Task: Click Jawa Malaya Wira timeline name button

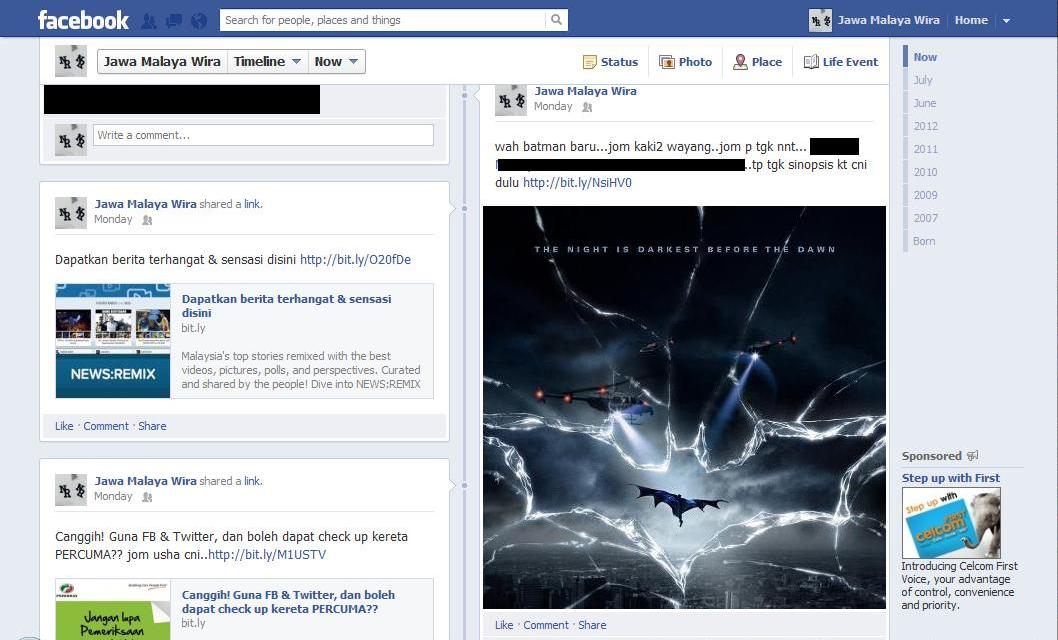Action: [x=162, y=61]
